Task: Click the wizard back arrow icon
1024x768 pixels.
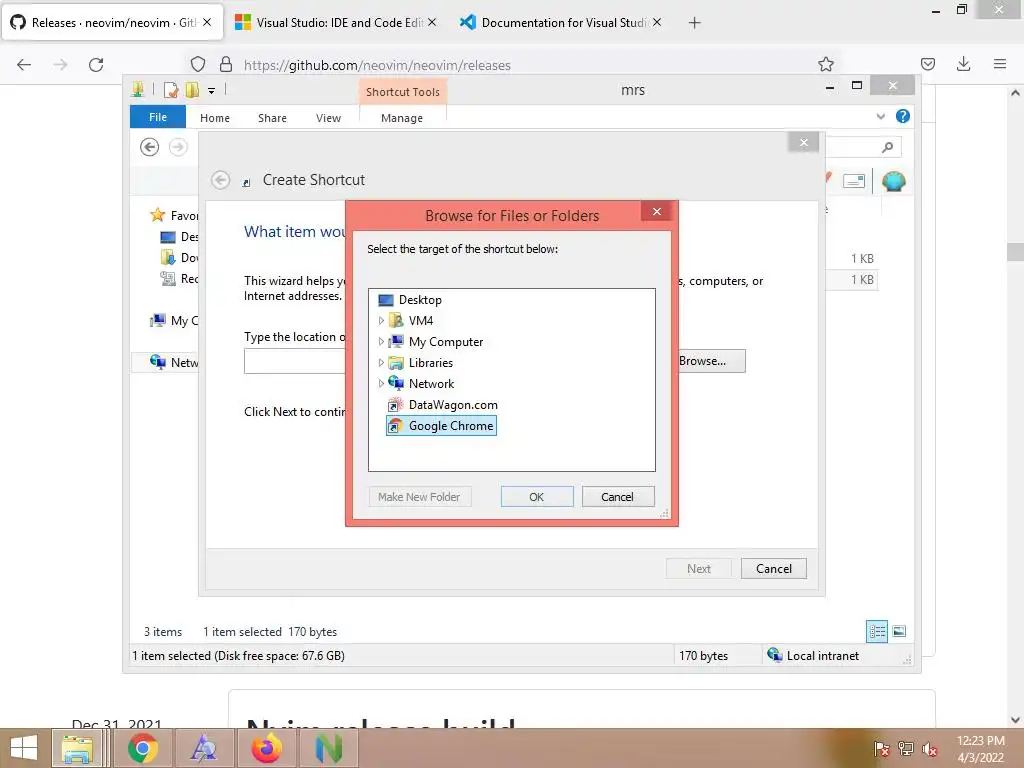Action: [221, 180]
